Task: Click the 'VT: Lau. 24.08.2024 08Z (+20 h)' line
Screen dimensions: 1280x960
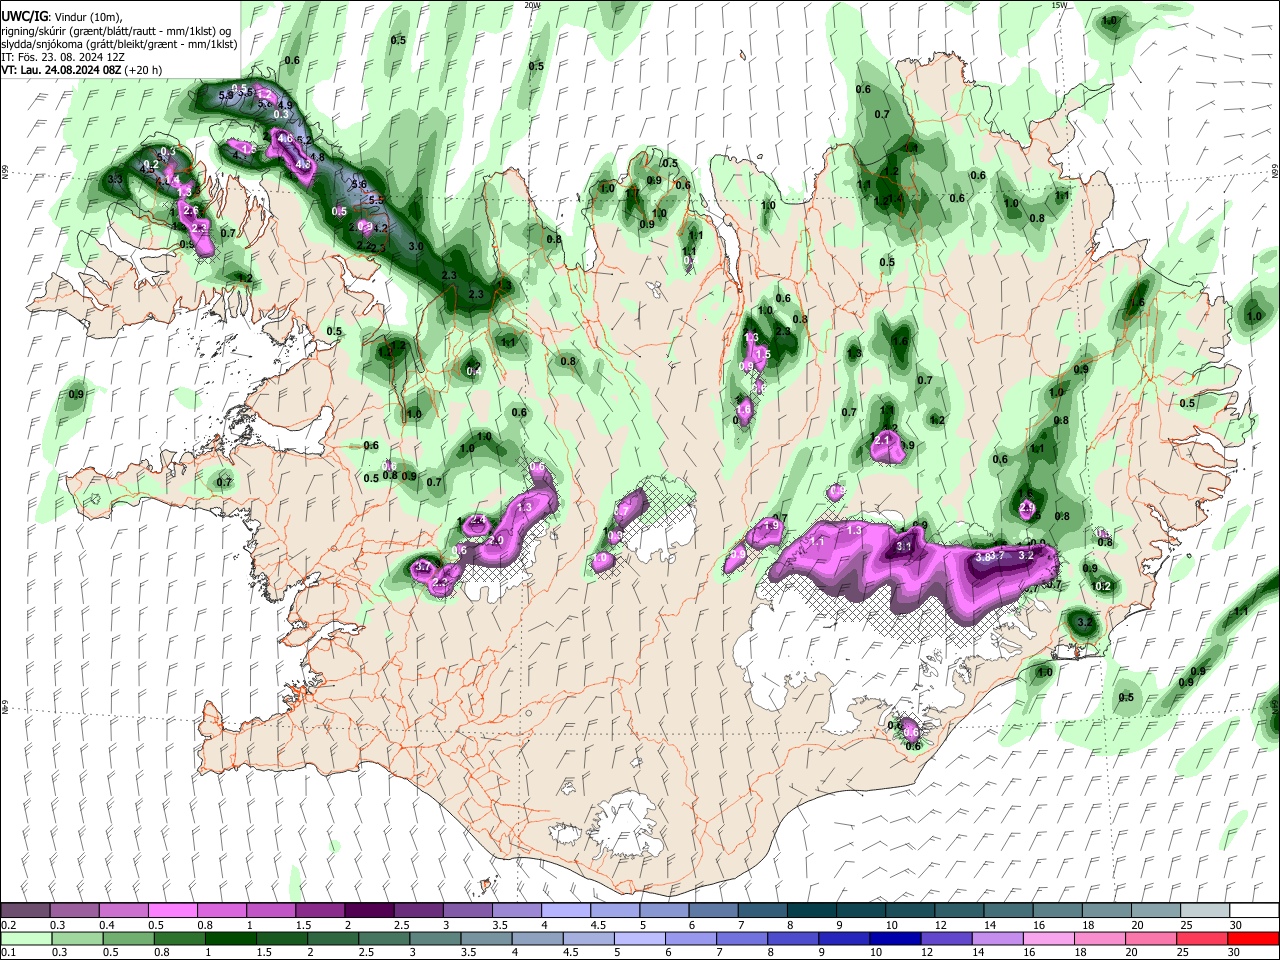Action: click(x=82, y=71)
